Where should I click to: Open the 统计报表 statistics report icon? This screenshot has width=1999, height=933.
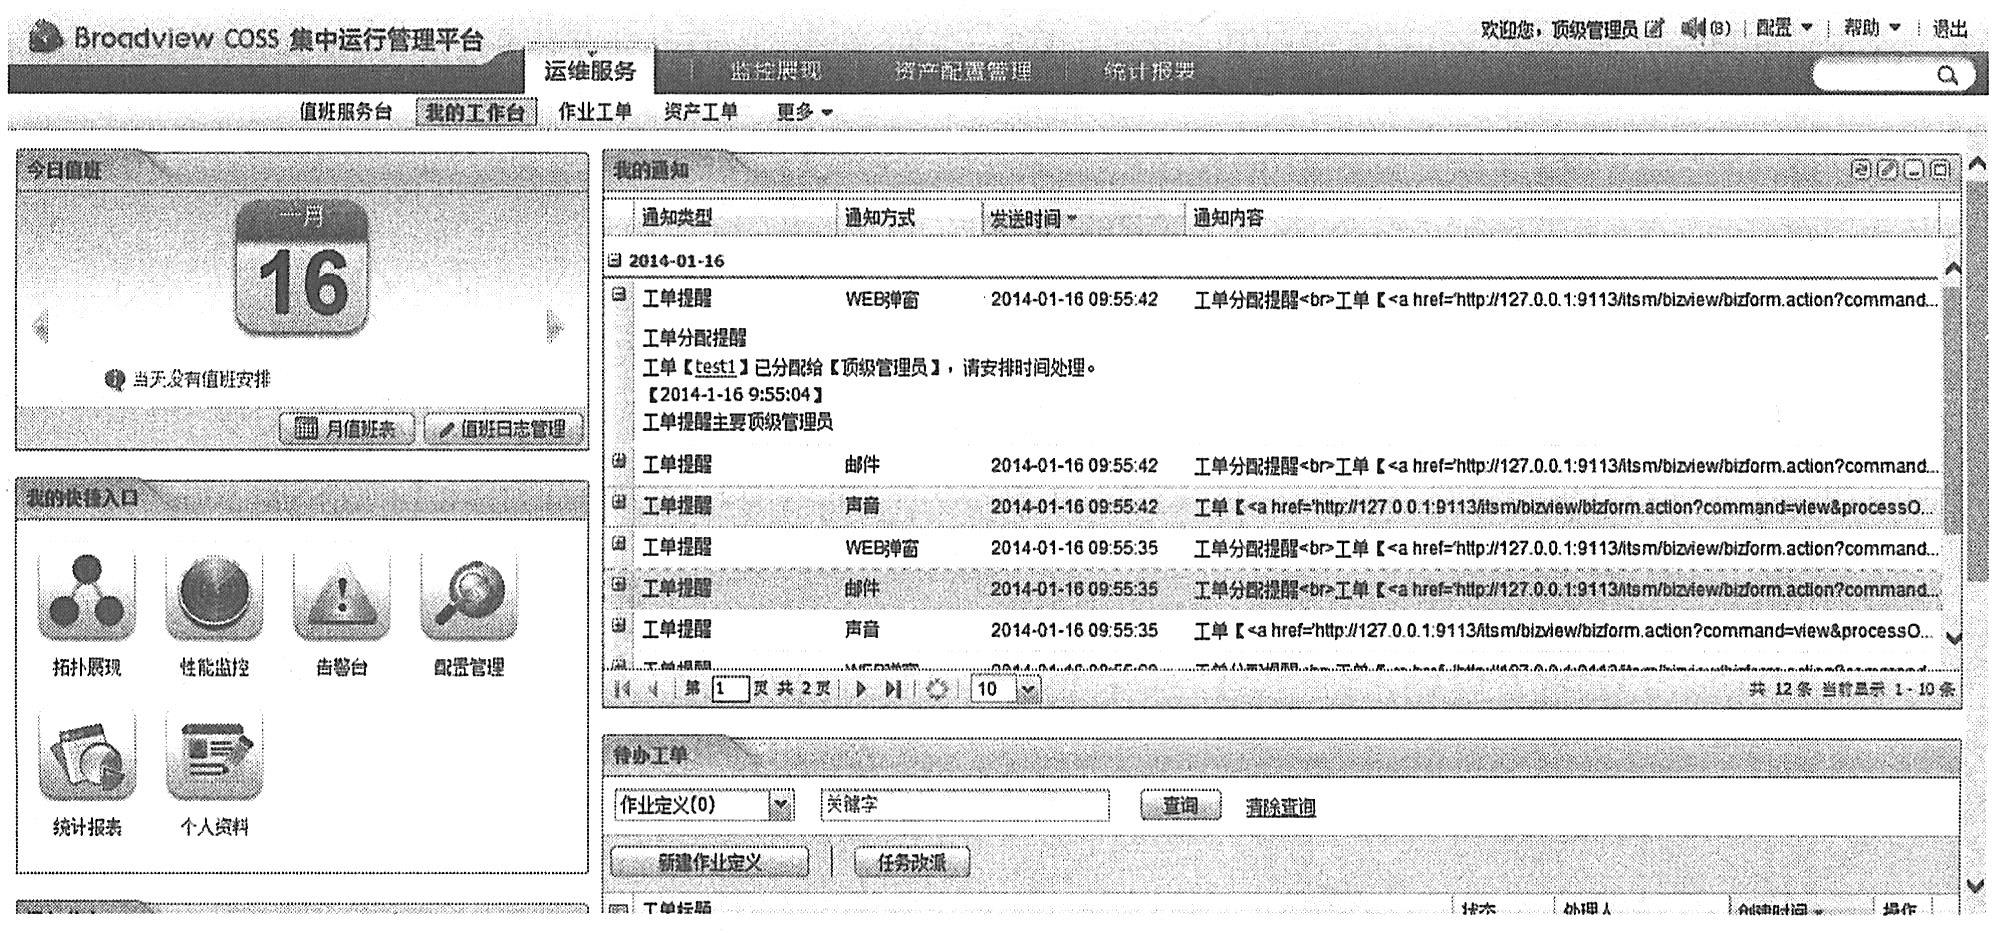86,759
